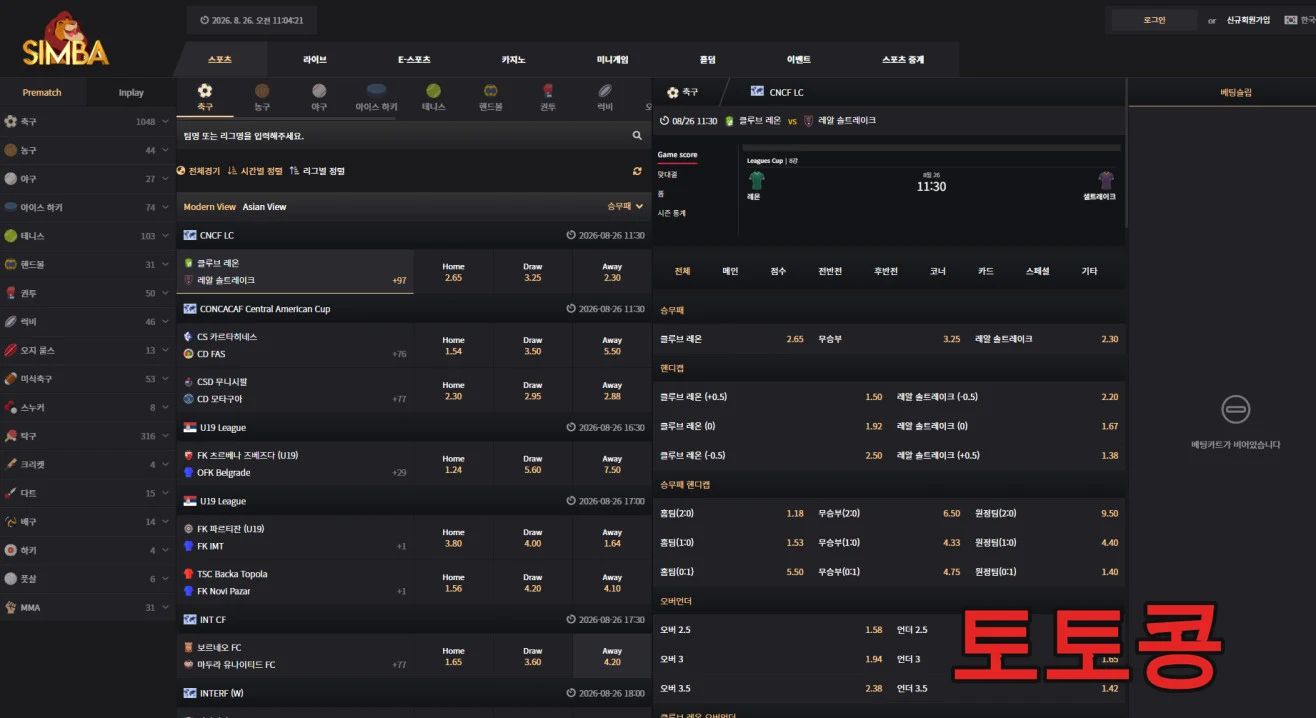Image resolution: width=1316 pixels, height=718 pixels.
Task: Click the refresh icon beside sort options
Action: (637, 171)
